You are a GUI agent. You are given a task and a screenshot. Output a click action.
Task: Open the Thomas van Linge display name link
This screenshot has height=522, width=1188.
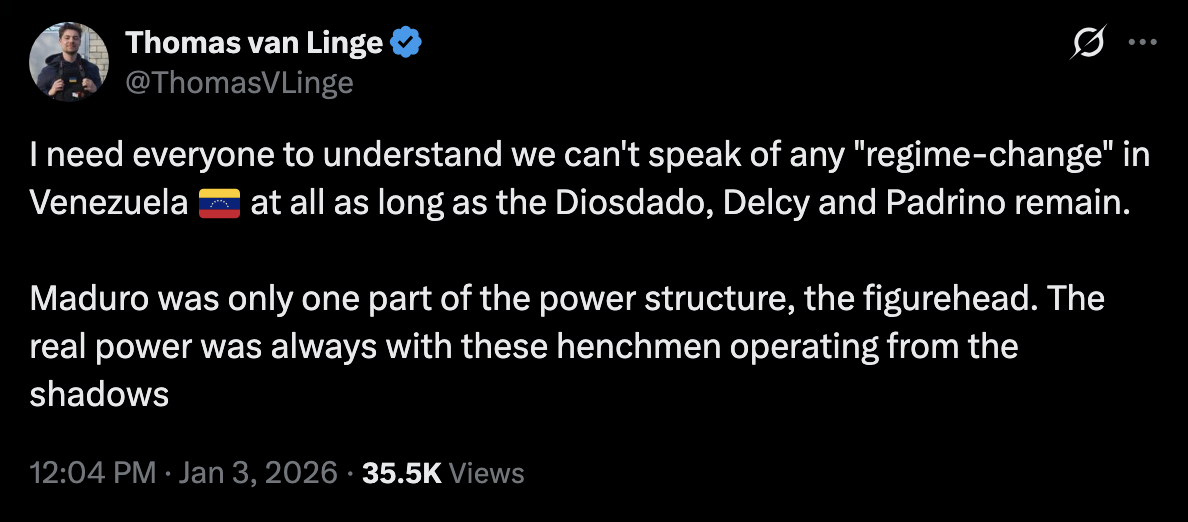pos(254,43)
